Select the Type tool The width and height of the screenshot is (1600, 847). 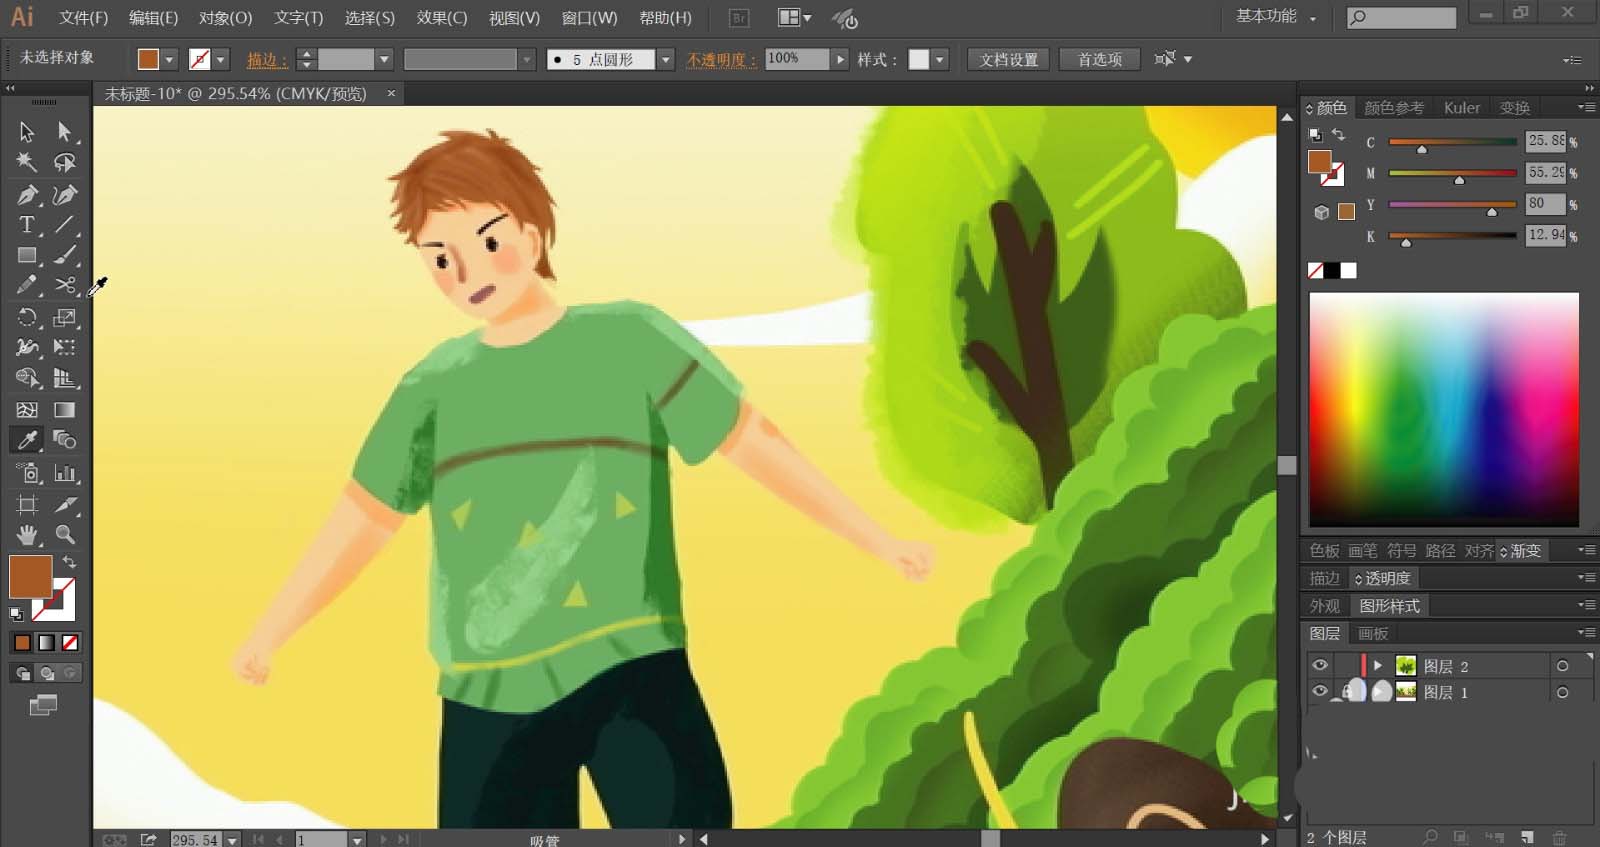[27, 225]
